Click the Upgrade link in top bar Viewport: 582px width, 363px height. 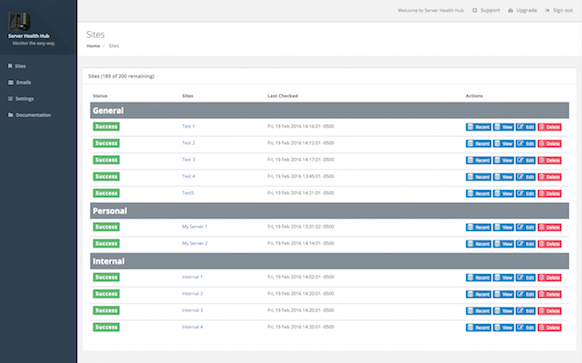pos(522,10)
